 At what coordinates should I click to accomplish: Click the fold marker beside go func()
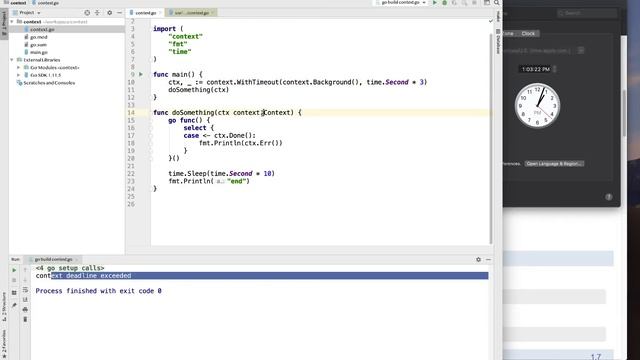coord(151,120)
